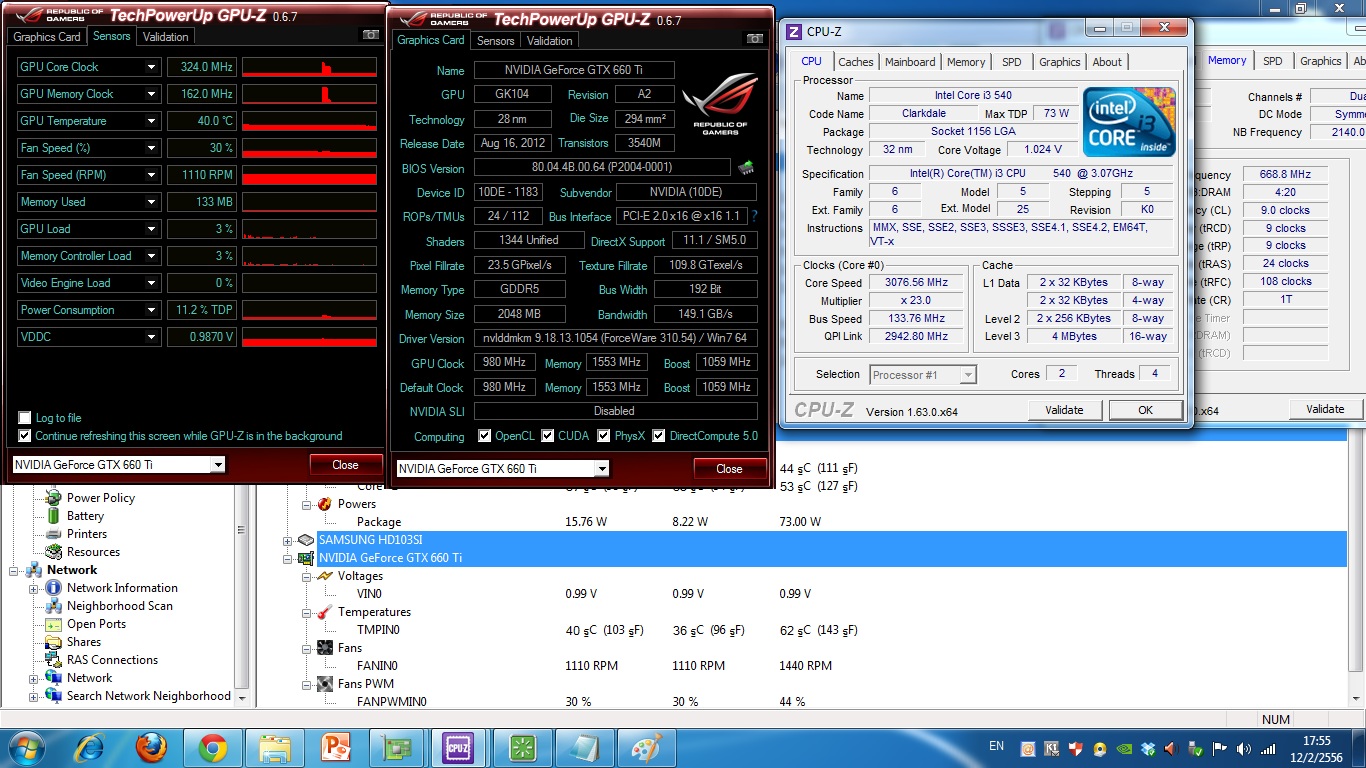Click the CPU-Z taskbar icon
1366x768 pixels.
pyautogui.click(x=458, y=748)
